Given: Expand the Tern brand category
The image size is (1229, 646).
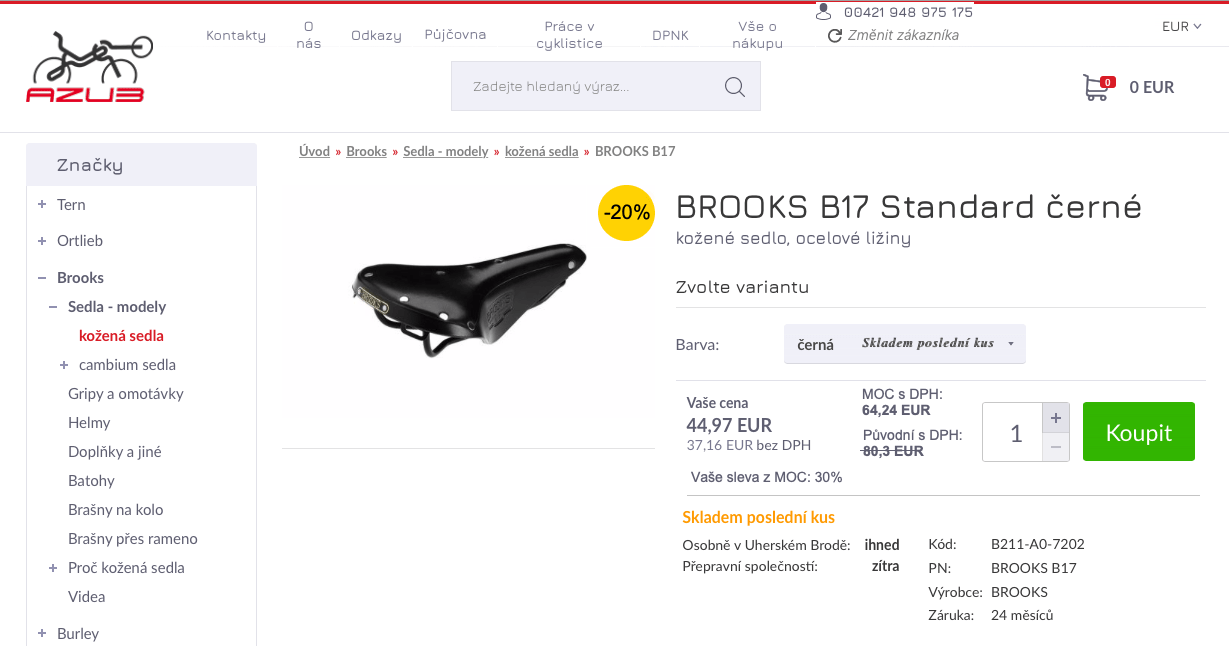Looking at the screenshot, I should (x=42, y=205).
